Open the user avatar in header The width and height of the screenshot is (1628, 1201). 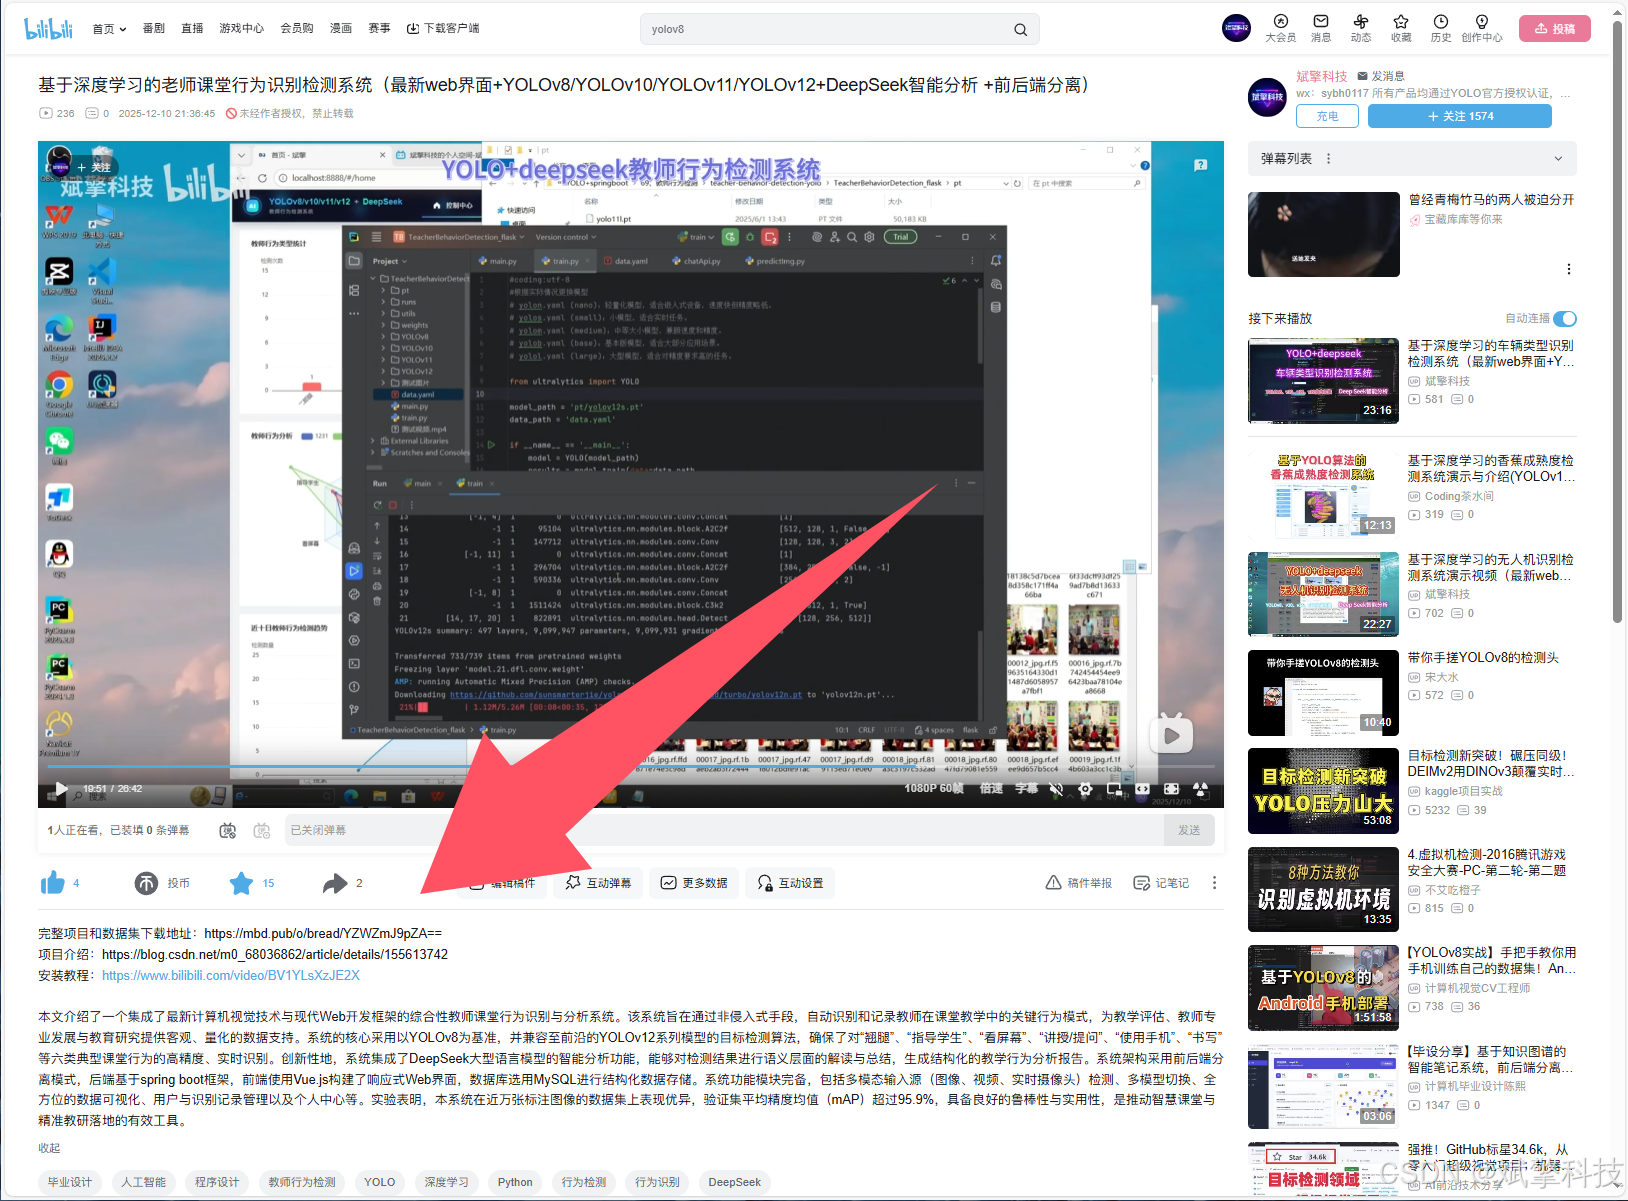coord(1236,28)
